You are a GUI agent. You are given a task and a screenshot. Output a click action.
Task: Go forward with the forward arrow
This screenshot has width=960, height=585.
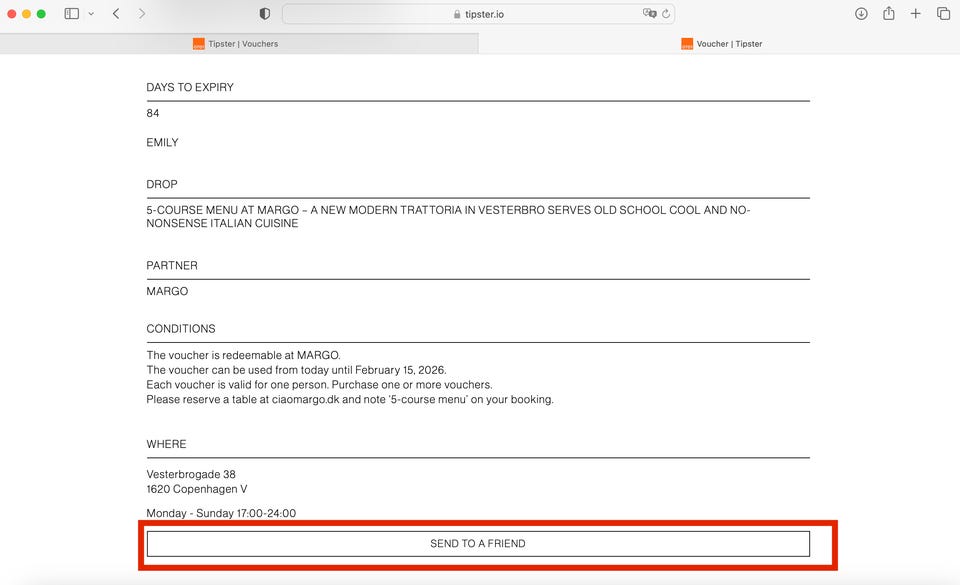[x=141, y=13]
